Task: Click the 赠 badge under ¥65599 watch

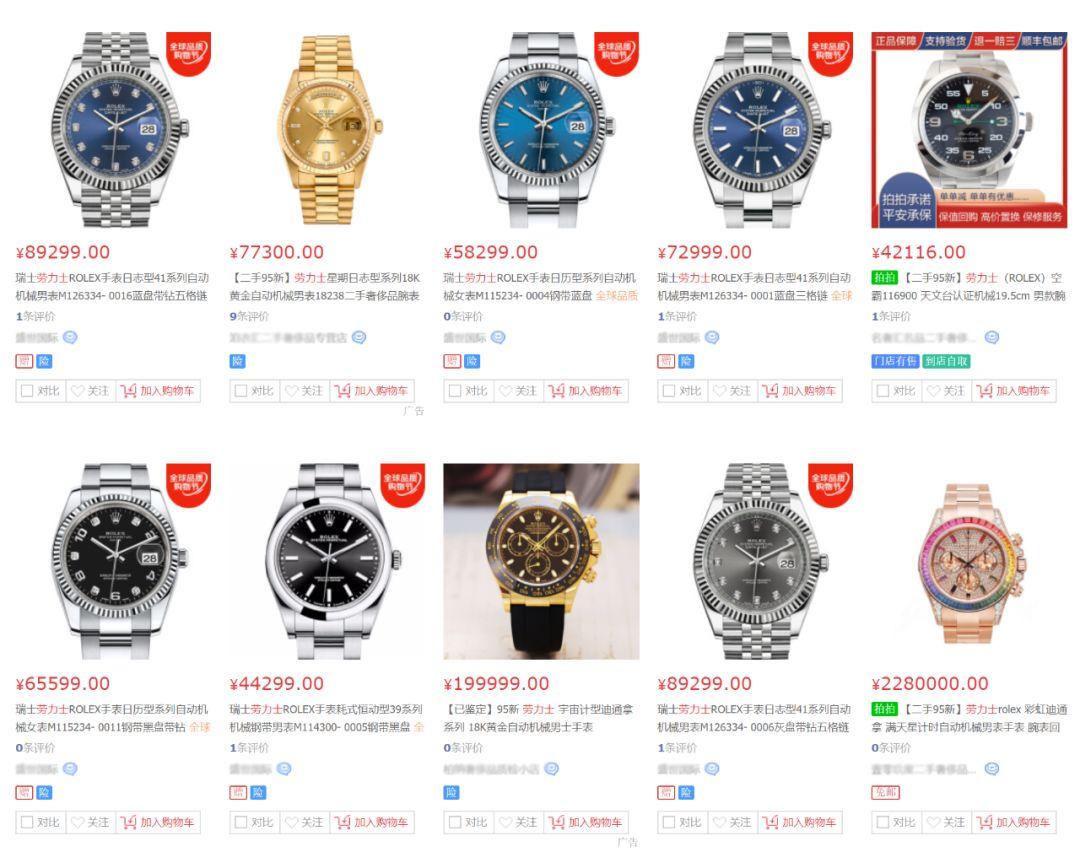Action: [x=24, y=793]
